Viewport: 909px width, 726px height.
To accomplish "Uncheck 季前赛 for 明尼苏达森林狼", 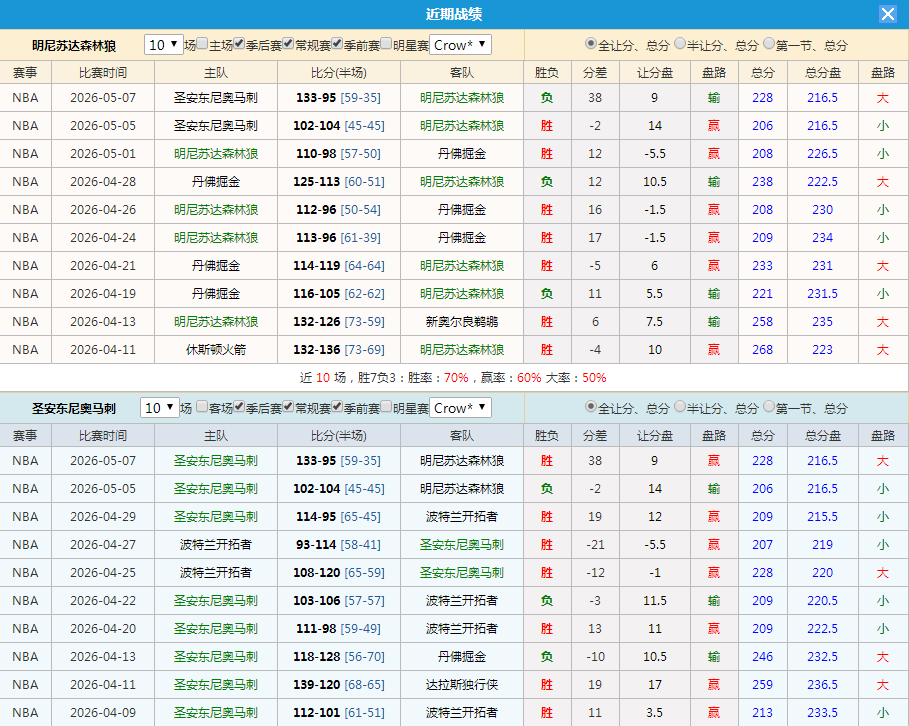I will (337, 43).
